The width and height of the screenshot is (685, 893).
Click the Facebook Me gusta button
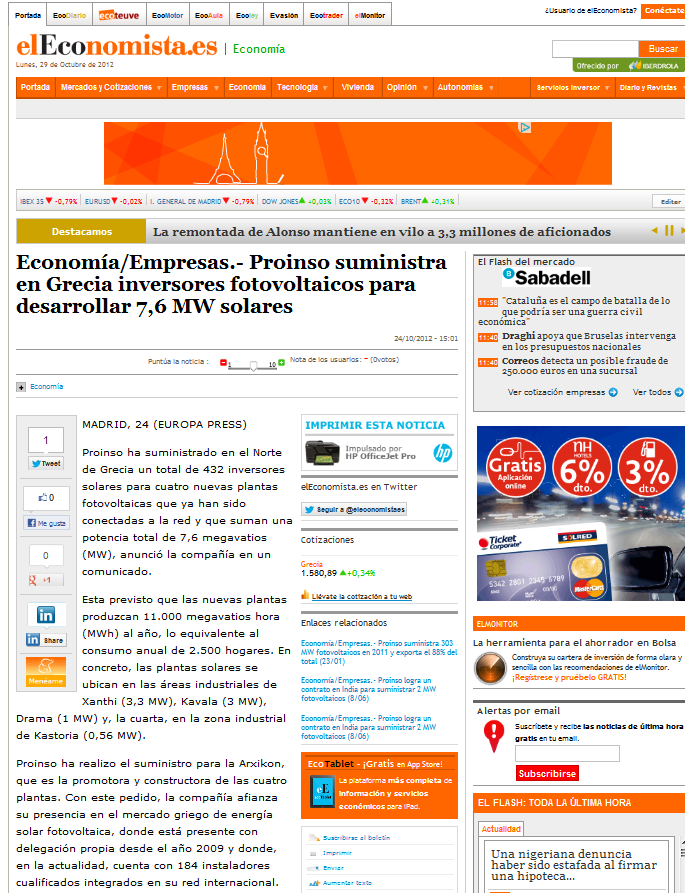pos(47,523)
